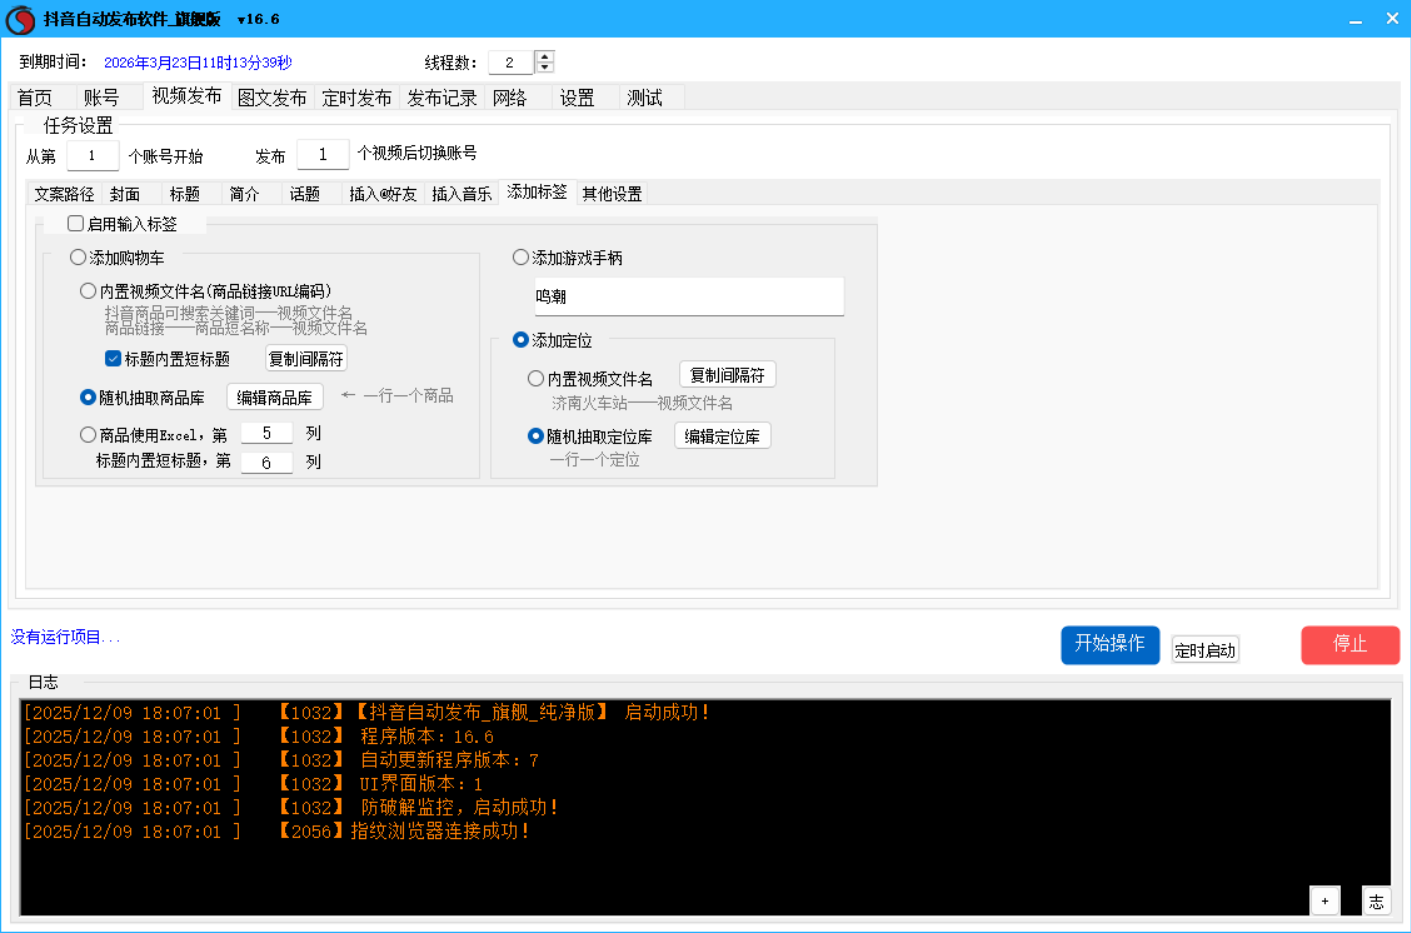This screenshot has height=933, width=1411.
Task: Increase thread count with up arrow
Action: 544,56
